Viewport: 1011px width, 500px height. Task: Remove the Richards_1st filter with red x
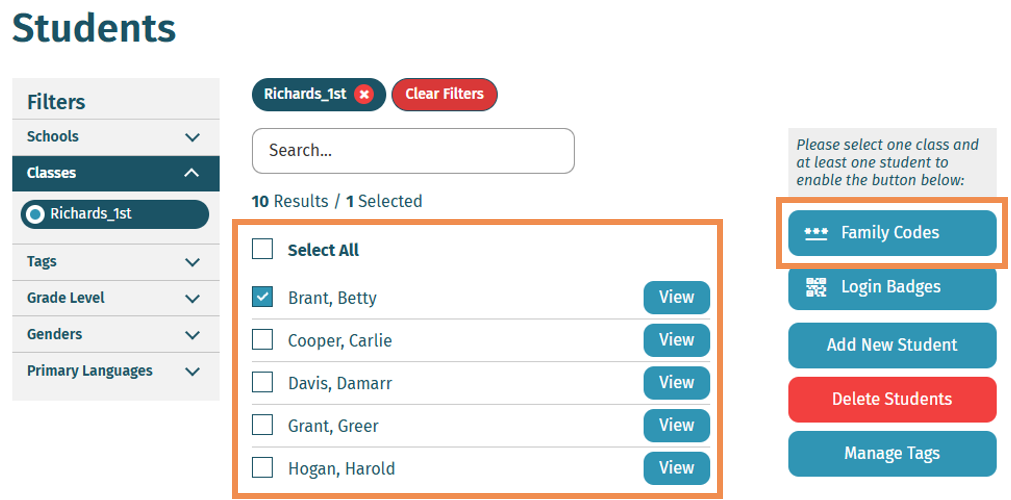364,94
